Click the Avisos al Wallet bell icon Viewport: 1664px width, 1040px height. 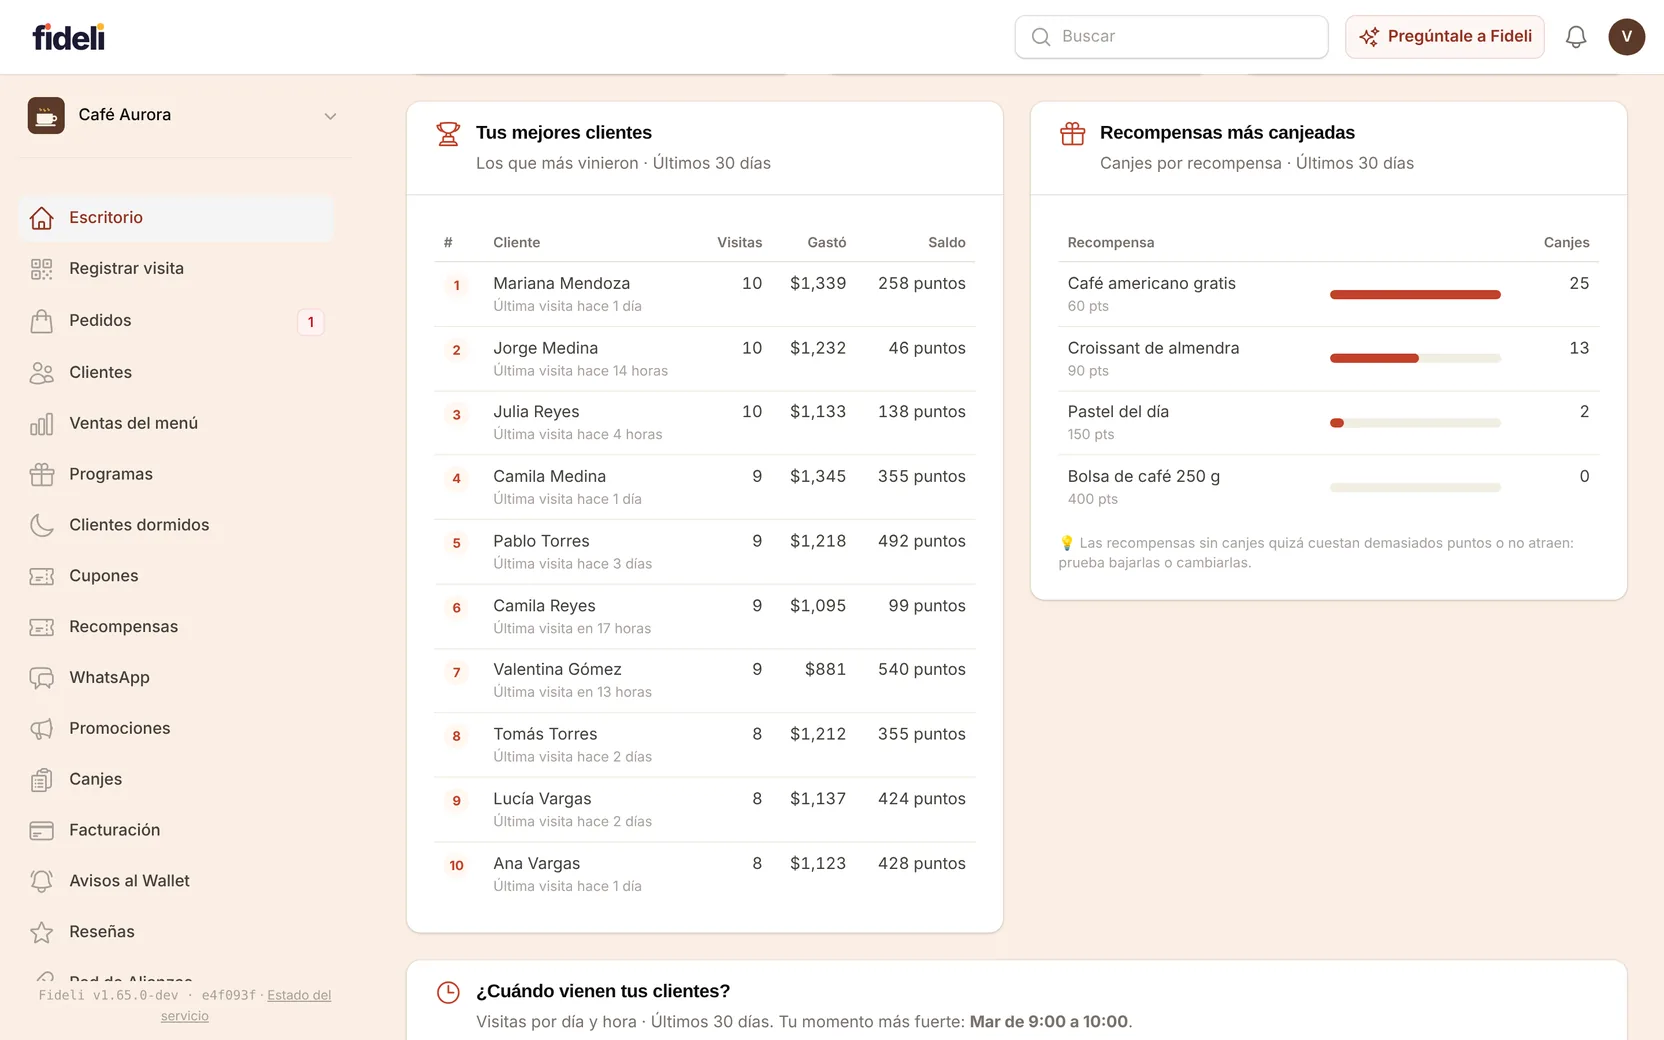[x=42, y=882]
